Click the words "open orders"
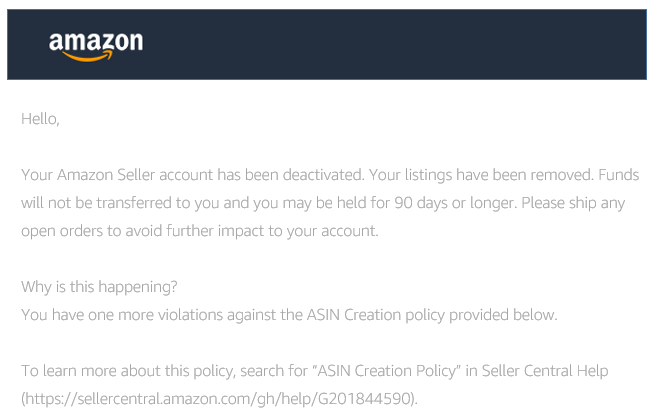 click(x=62, y=231)
